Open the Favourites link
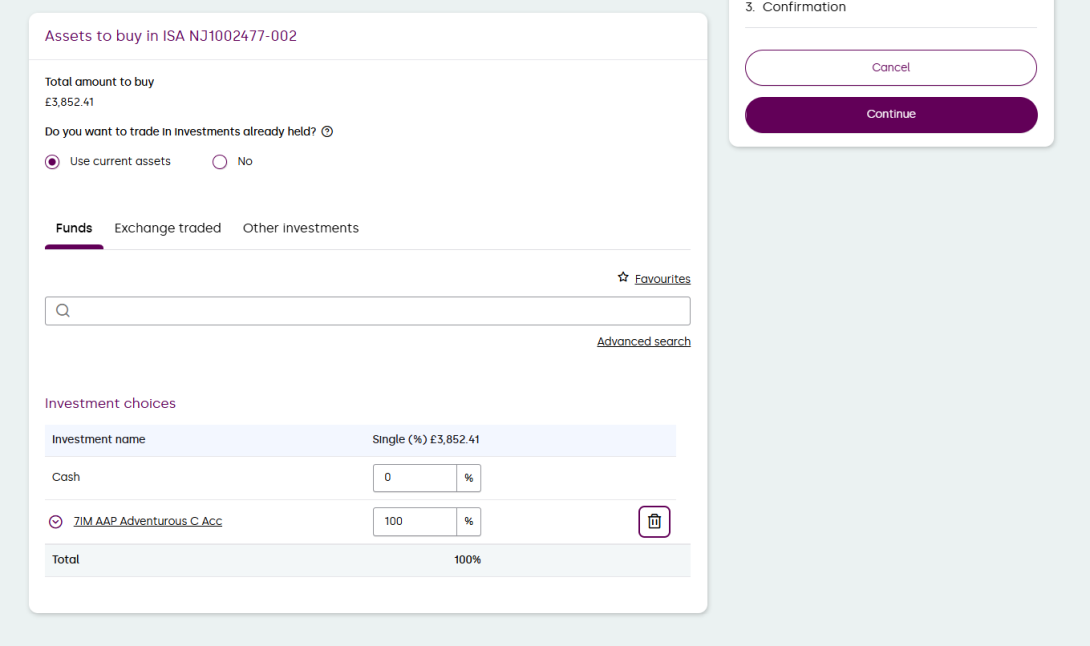Image resolution: width=1090 pixels, height=646 pixels. [x=662, y=279]
